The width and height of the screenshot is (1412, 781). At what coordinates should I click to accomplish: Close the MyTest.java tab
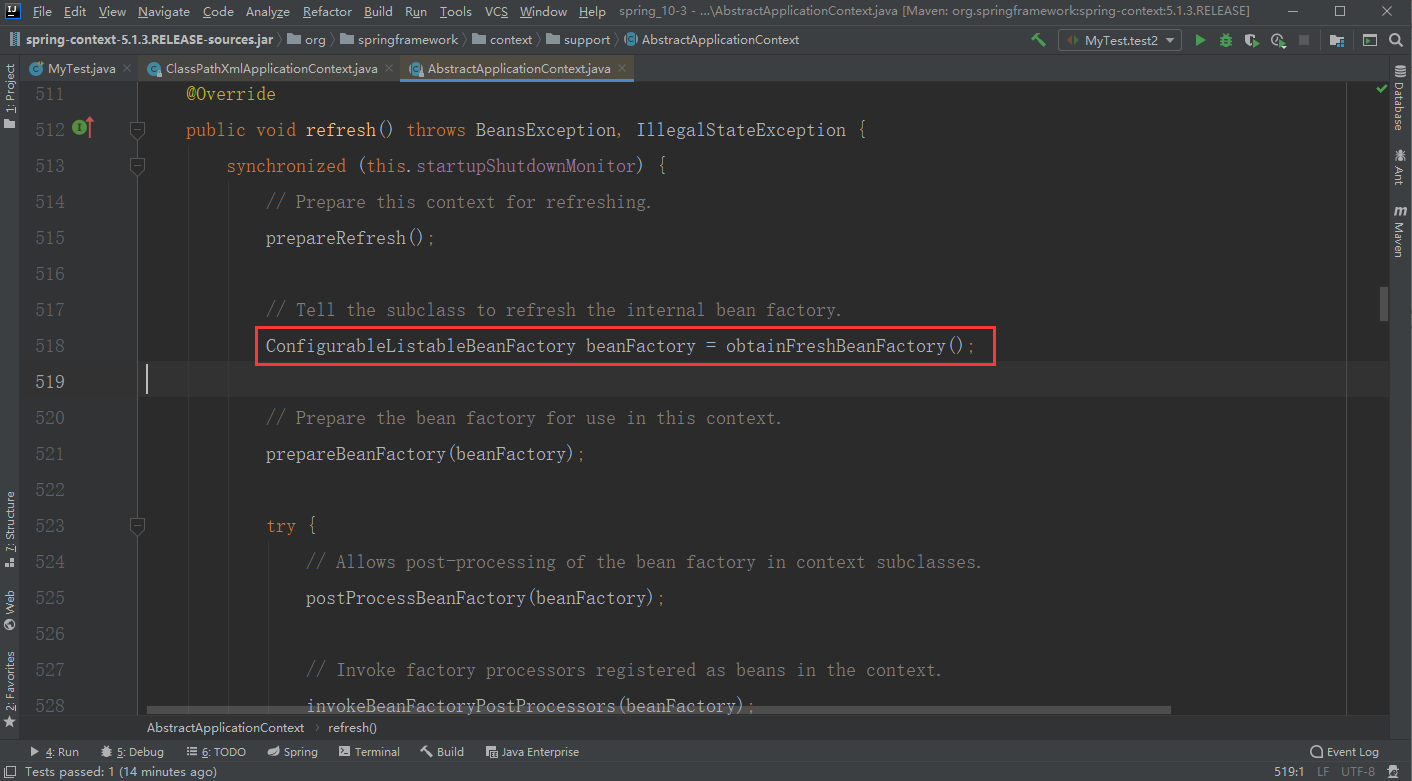[x=127, y=69]
